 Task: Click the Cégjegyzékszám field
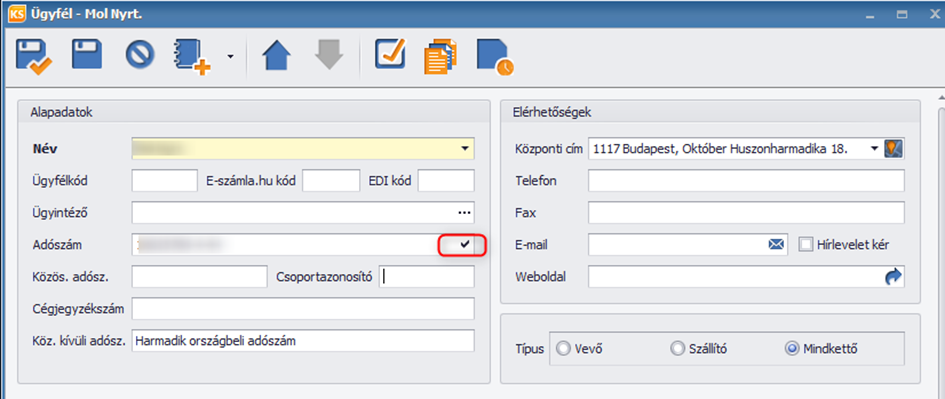coord(303,309)
